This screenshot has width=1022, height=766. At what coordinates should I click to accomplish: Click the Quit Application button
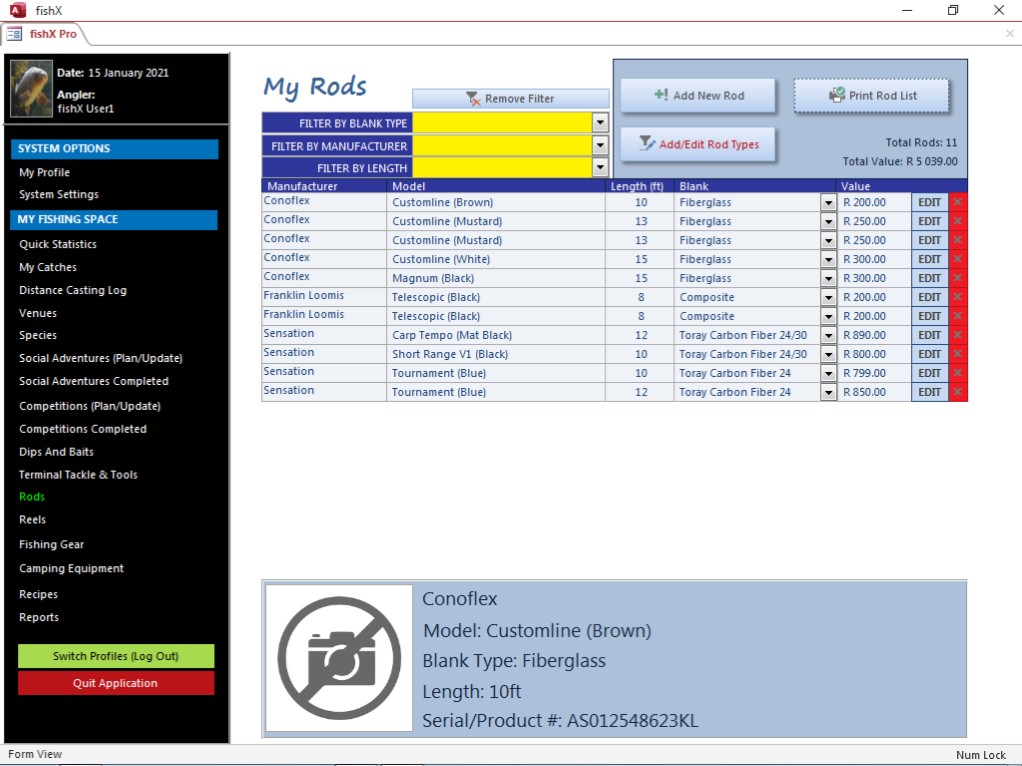[x=116, y=683]
